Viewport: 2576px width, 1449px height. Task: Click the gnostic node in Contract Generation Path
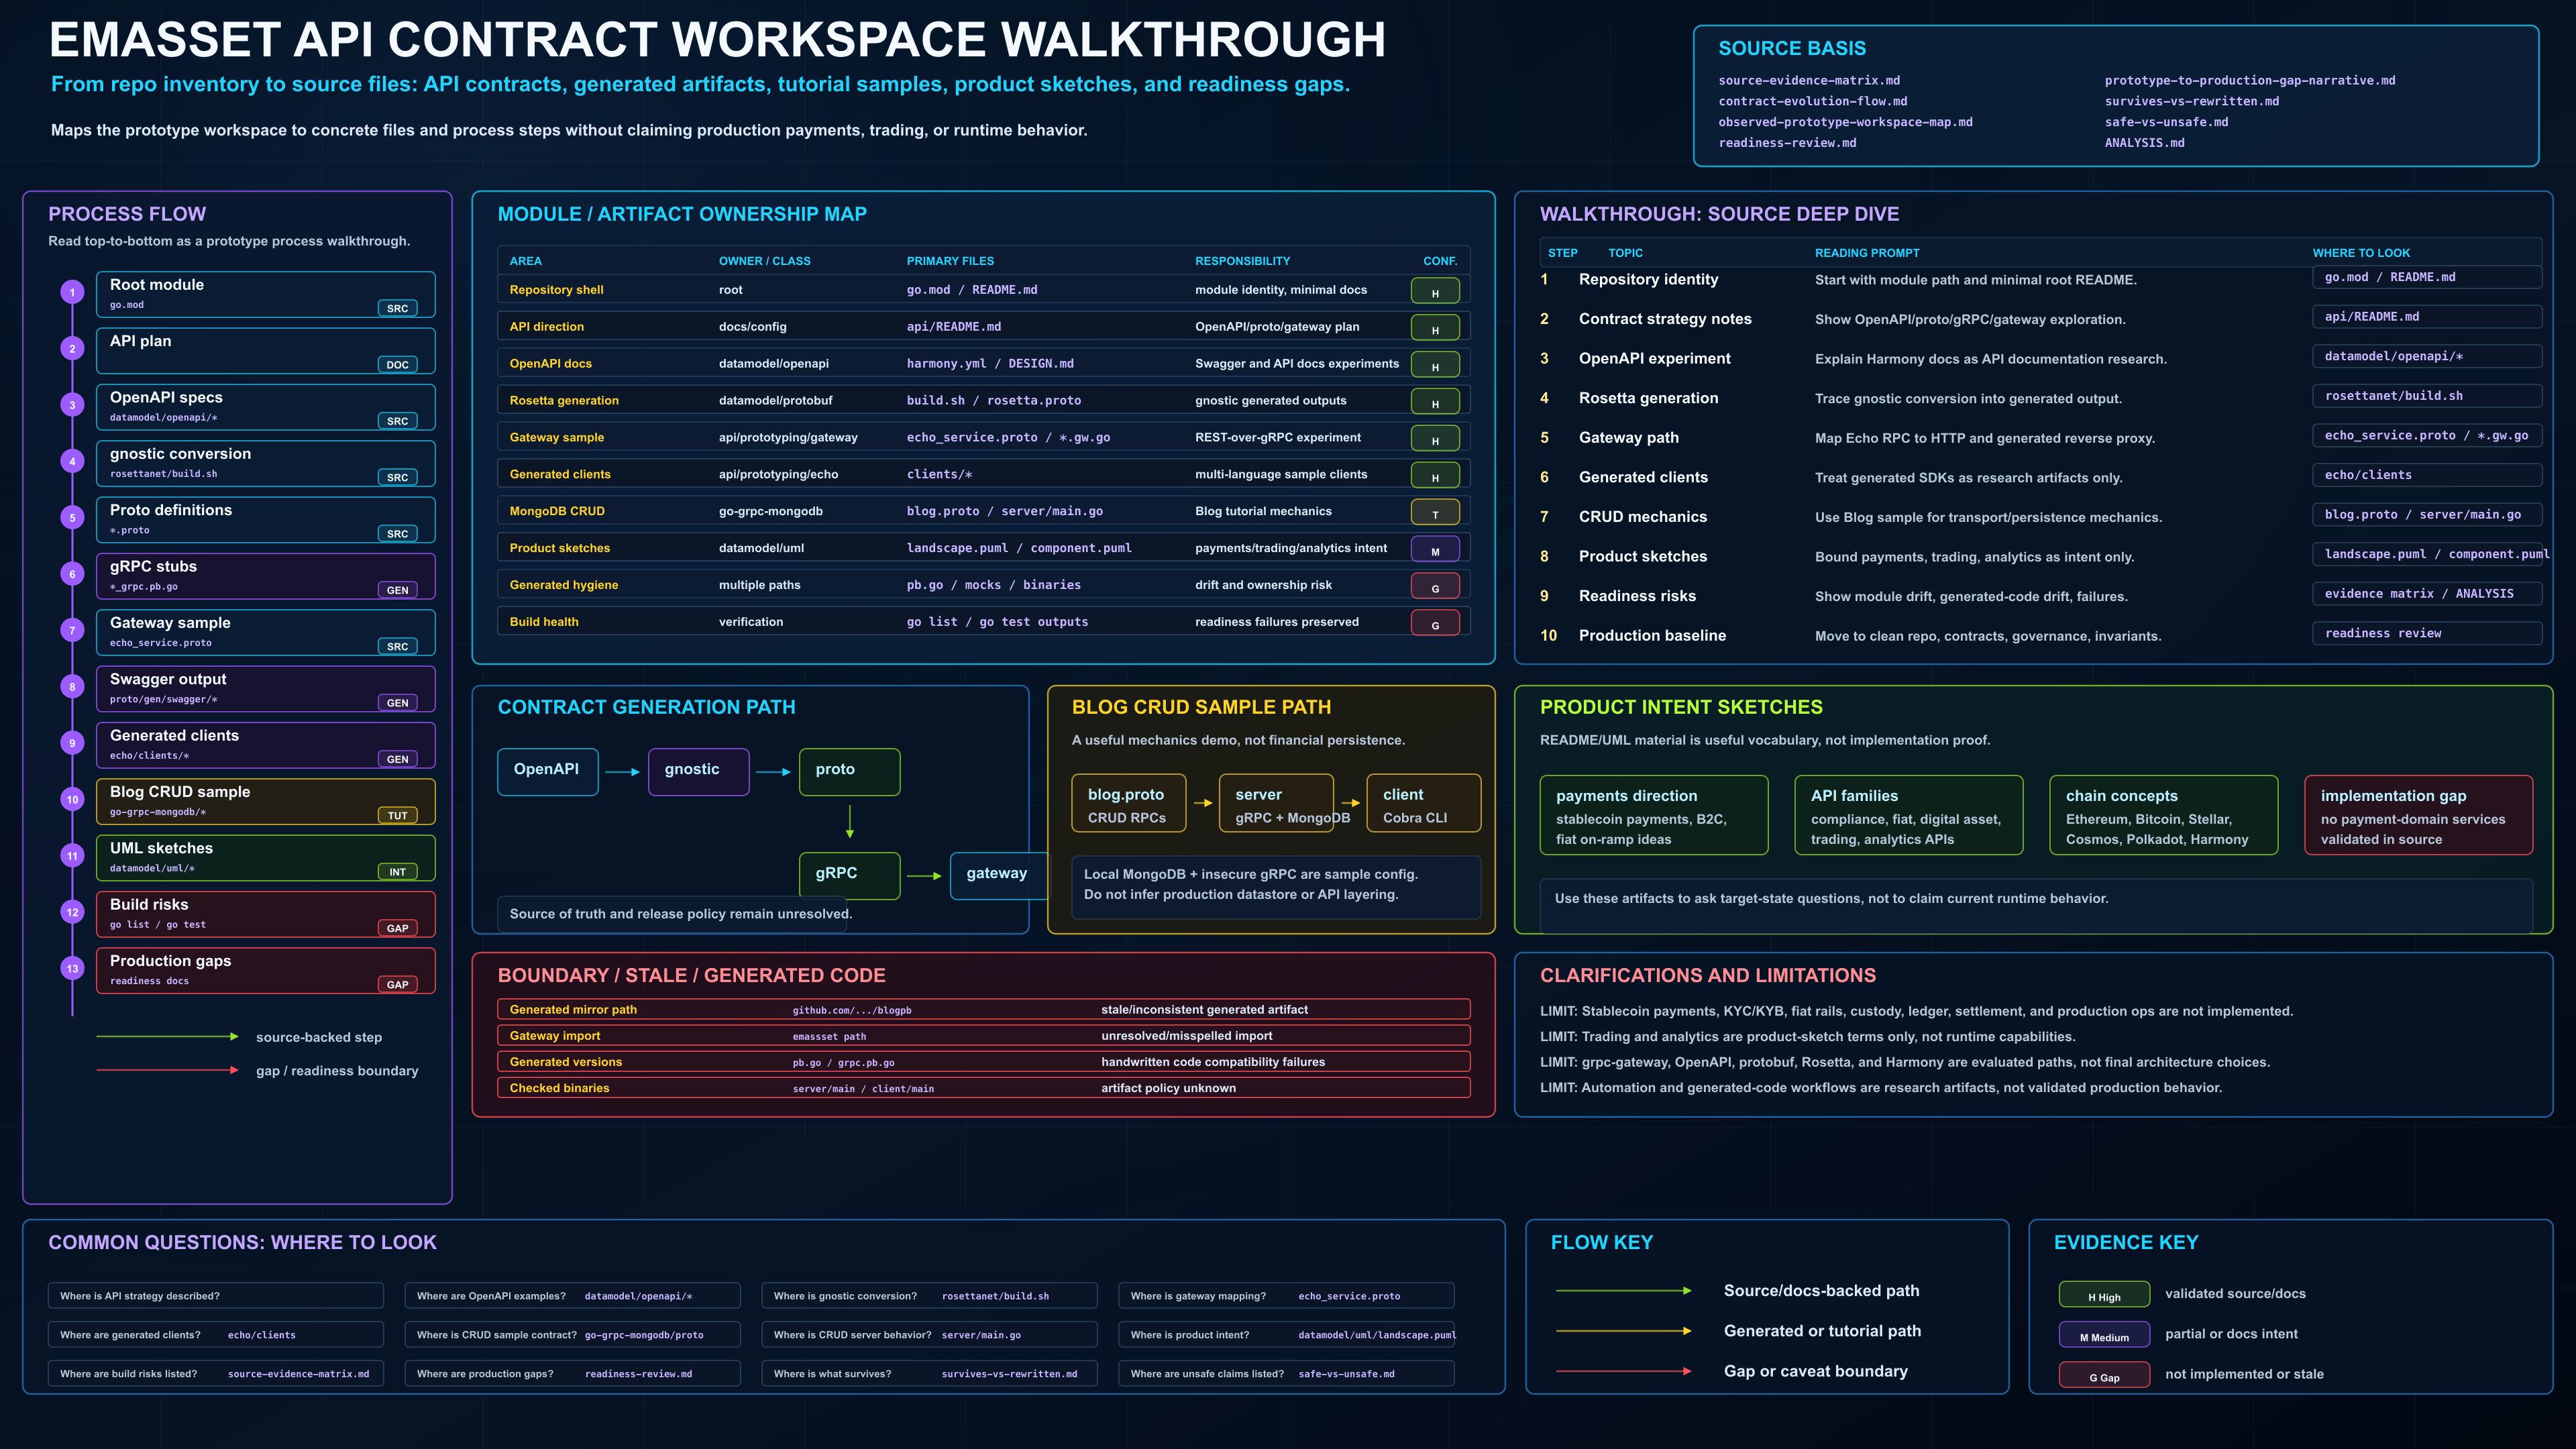[698, 771]
